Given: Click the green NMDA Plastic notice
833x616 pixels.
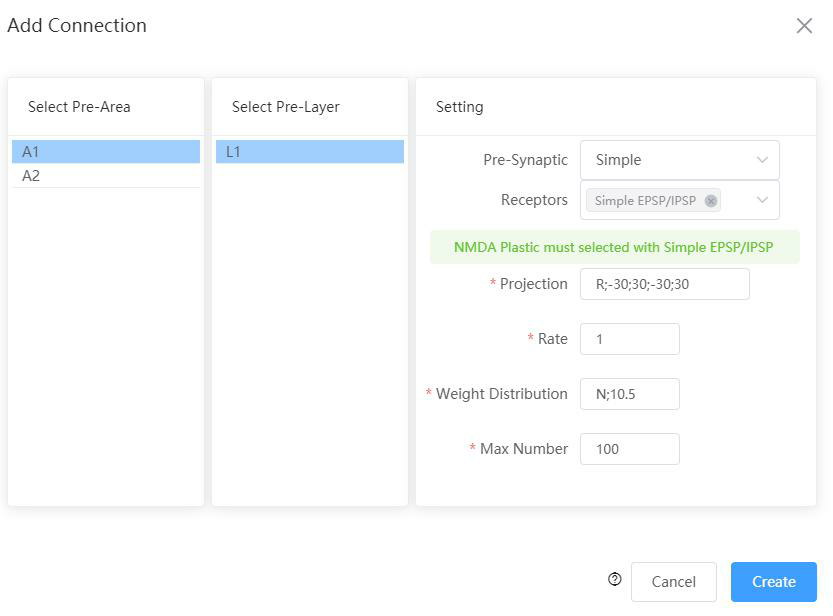Looking at the screenshot, I should point(615,247).
